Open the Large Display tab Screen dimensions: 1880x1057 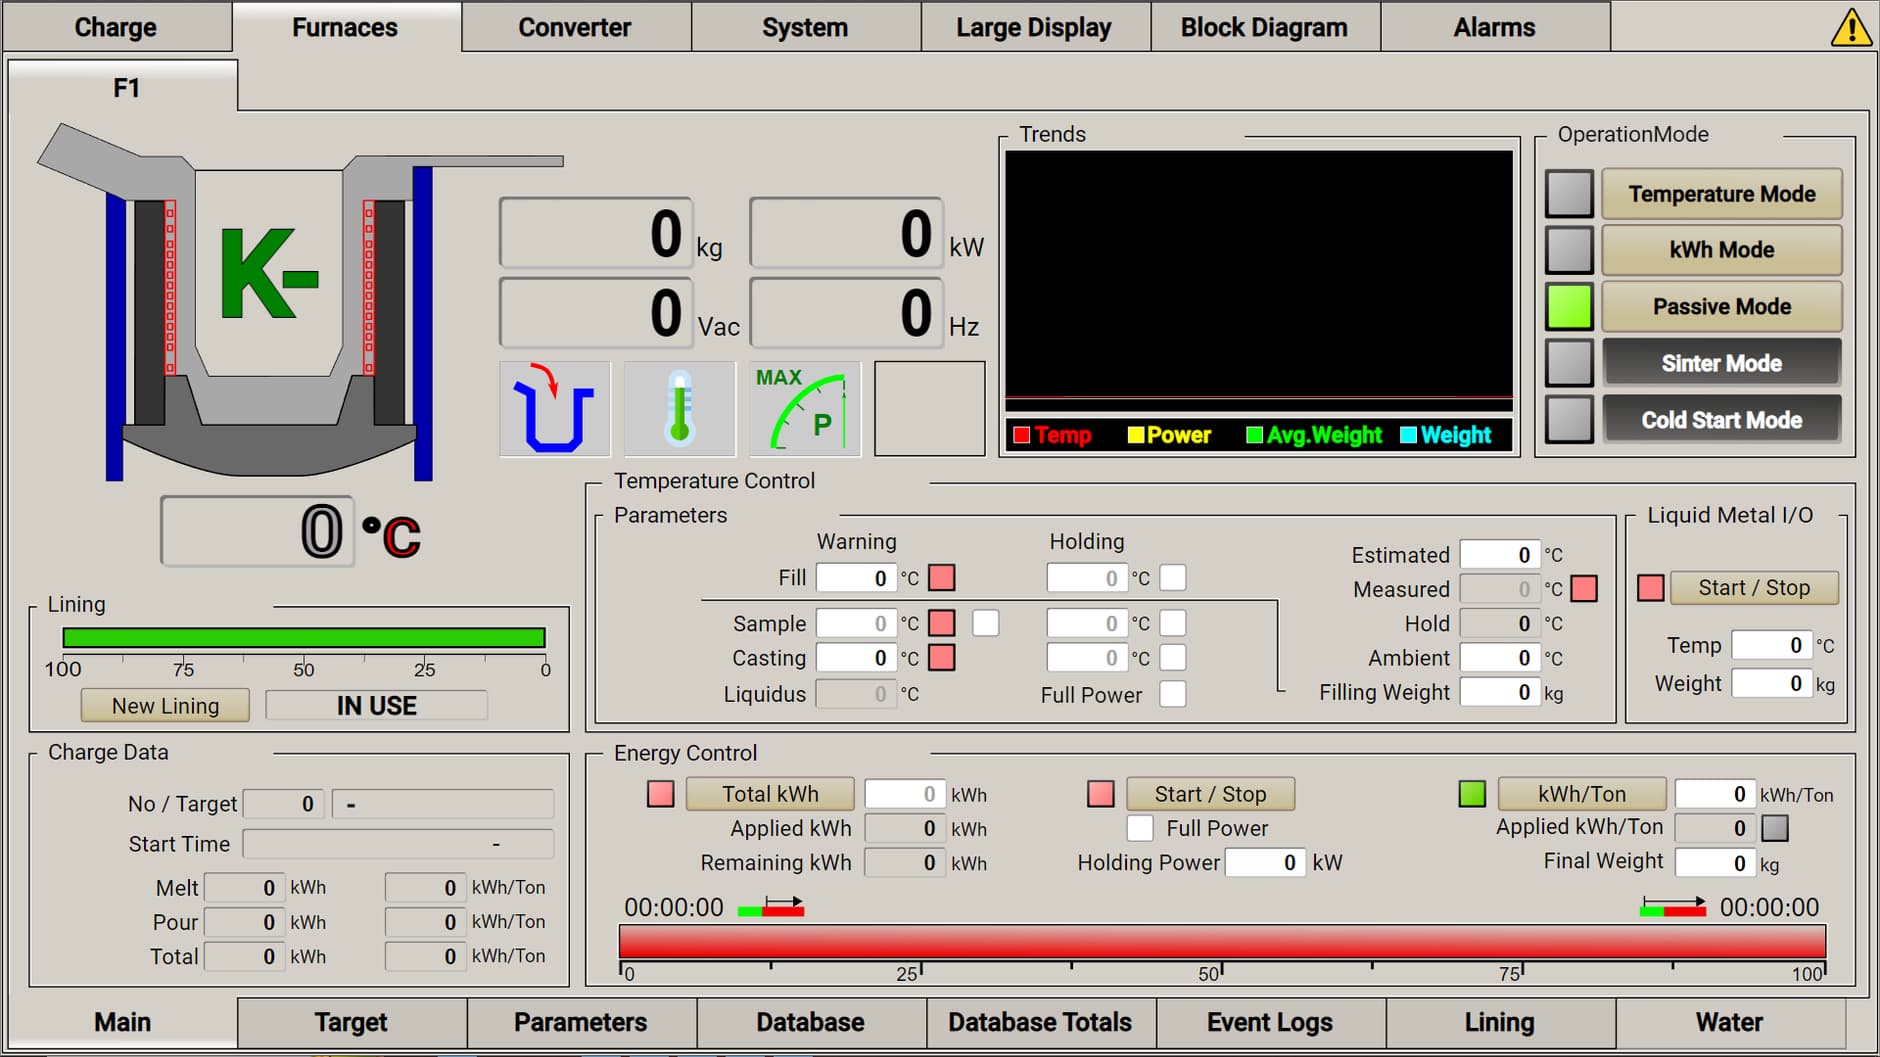coord(1034,27)
